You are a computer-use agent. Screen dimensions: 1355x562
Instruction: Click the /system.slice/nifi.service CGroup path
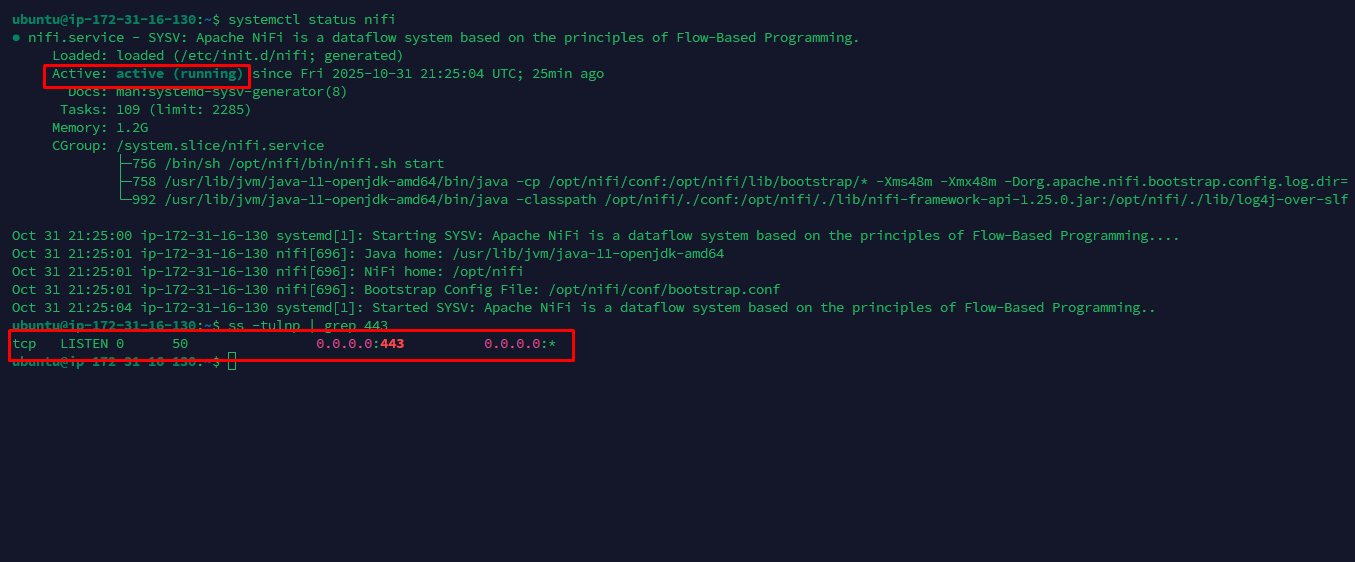(x=220, y=146)
